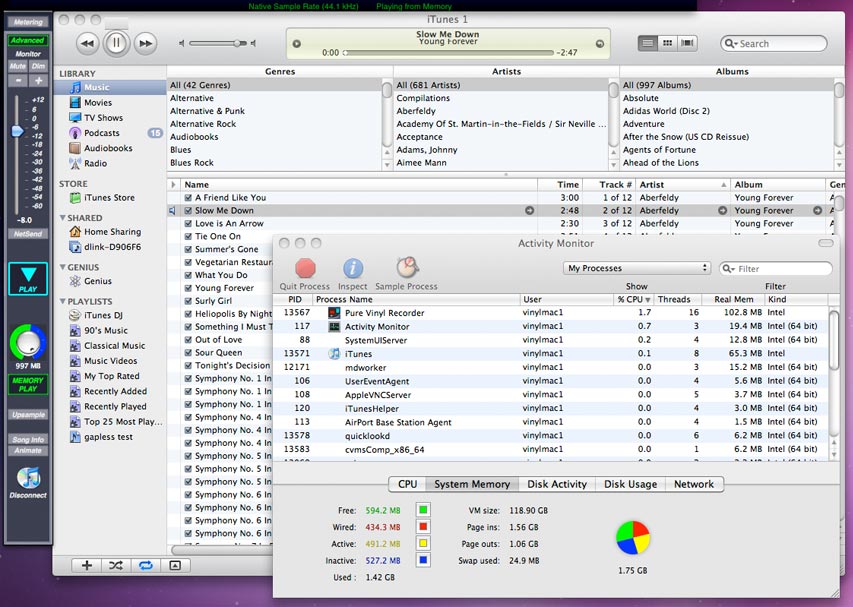Switch iTunes to grid view
Viewport: 853px width, 607px height.
667,44
